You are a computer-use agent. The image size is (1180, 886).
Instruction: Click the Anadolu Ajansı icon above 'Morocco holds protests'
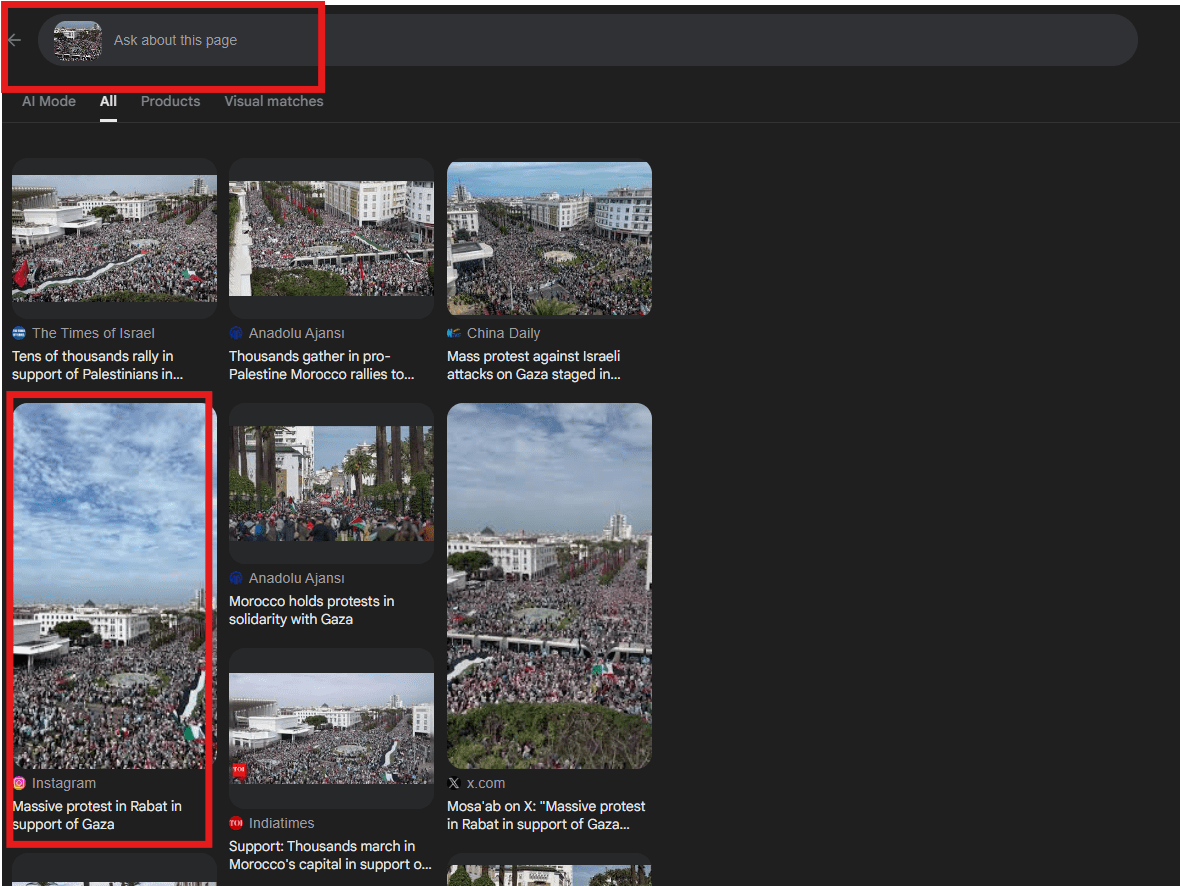tap(236, 578)
